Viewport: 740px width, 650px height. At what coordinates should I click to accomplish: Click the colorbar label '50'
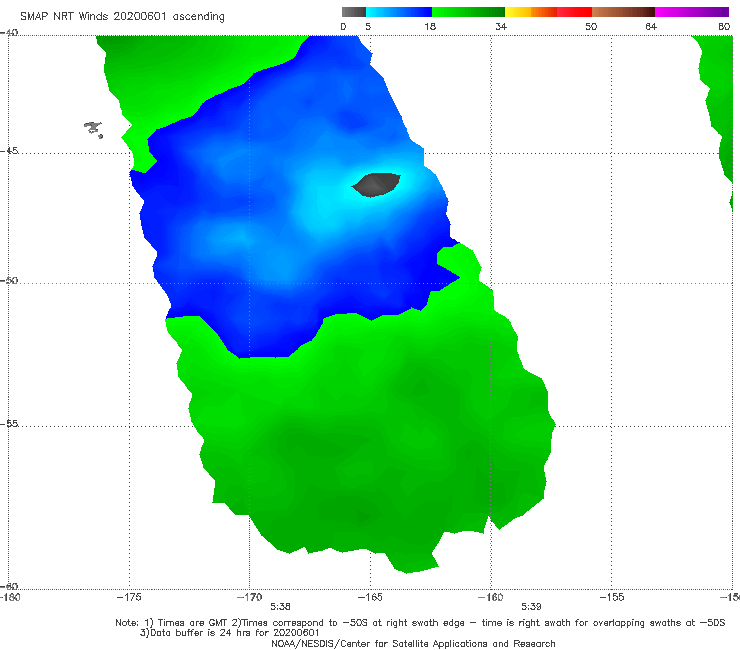tap(591, 27)
